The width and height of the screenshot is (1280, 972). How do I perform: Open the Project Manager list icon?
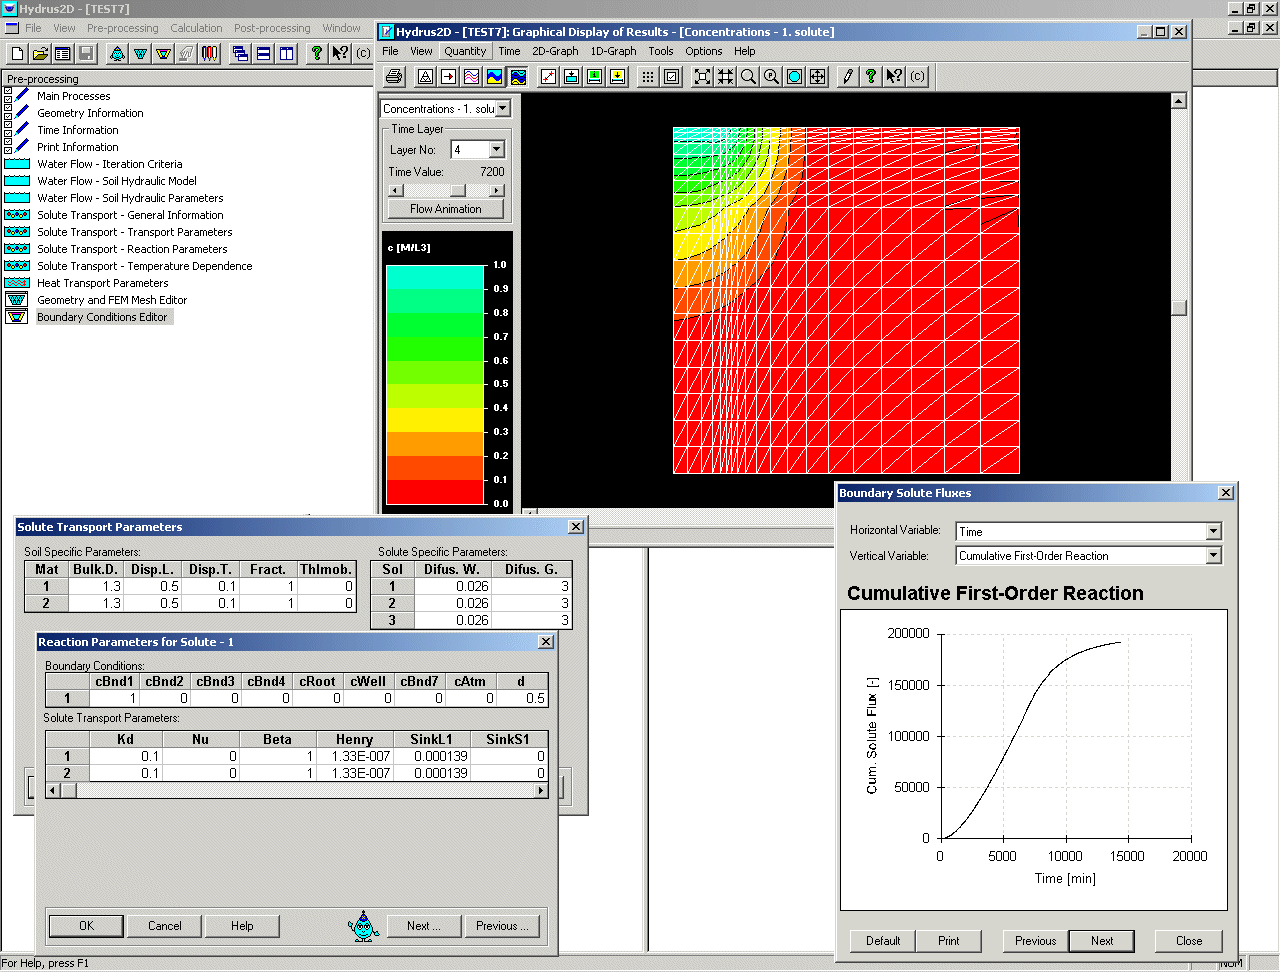point(63,53)
